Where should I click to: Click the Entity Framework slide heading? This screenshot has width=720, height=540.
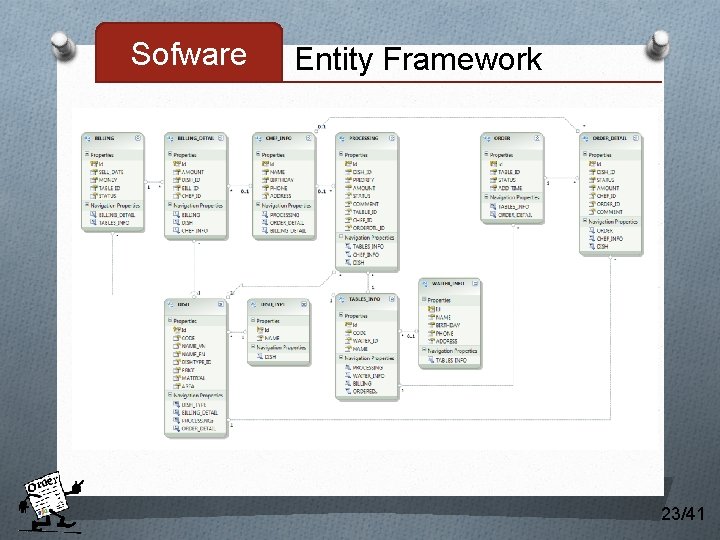coord(418,59)
